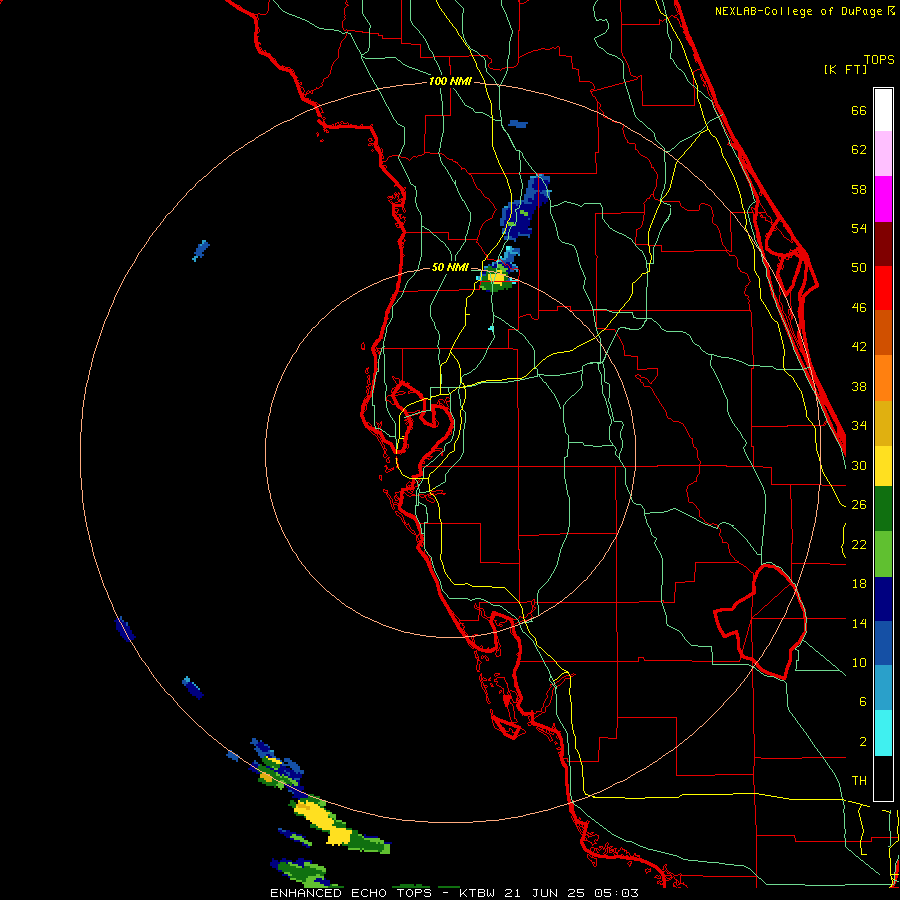The height and width of the screenshot is (900, 900).
Task: Pick the navy swatch in the color scale
Action: 883,599
